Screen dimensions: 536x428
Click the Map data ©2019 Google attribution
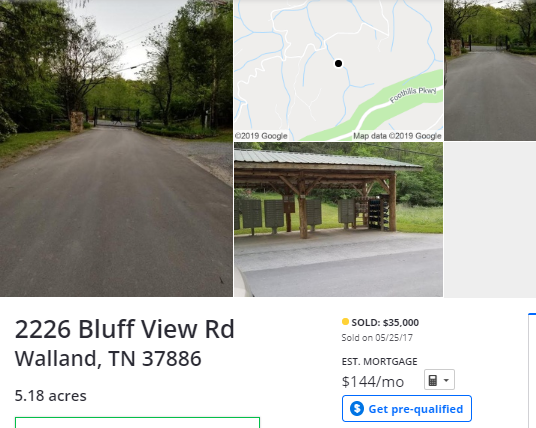[397, 136]
